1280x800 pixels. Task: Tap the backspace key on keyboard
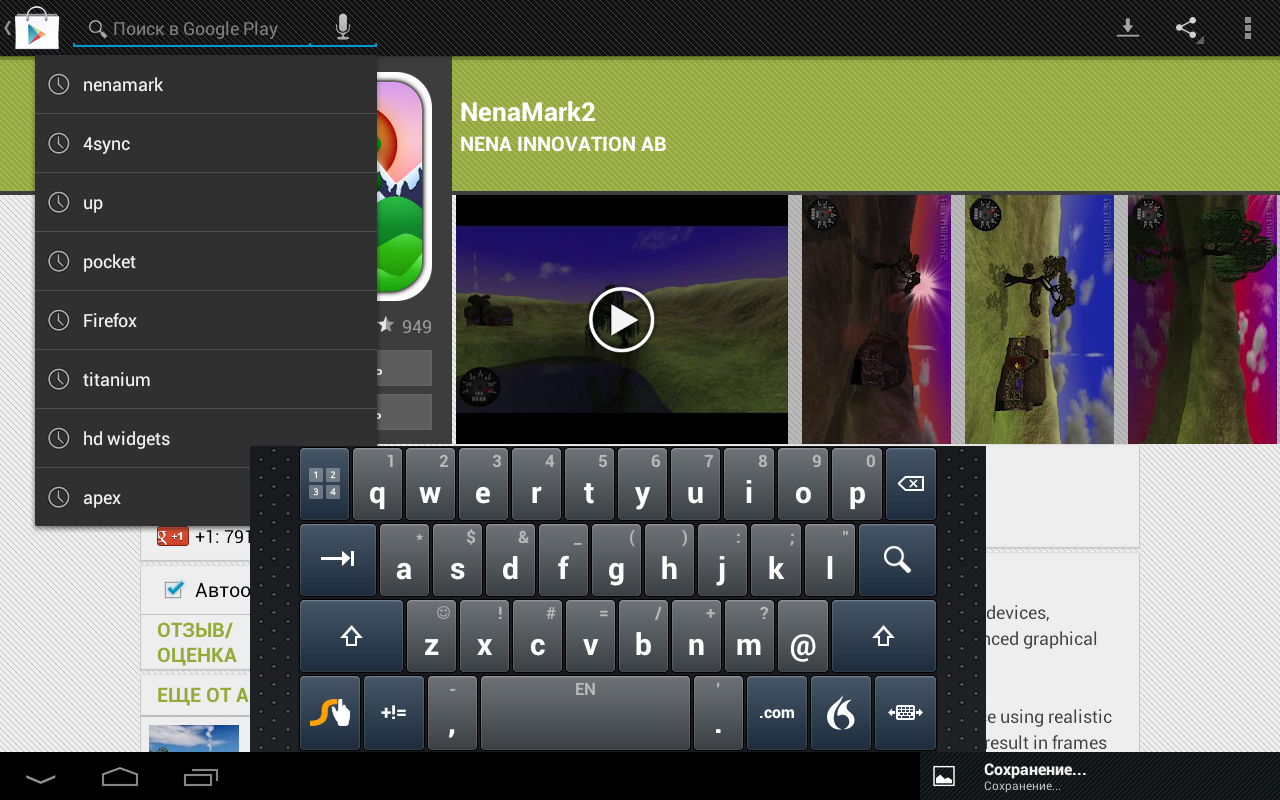(910, 484)
